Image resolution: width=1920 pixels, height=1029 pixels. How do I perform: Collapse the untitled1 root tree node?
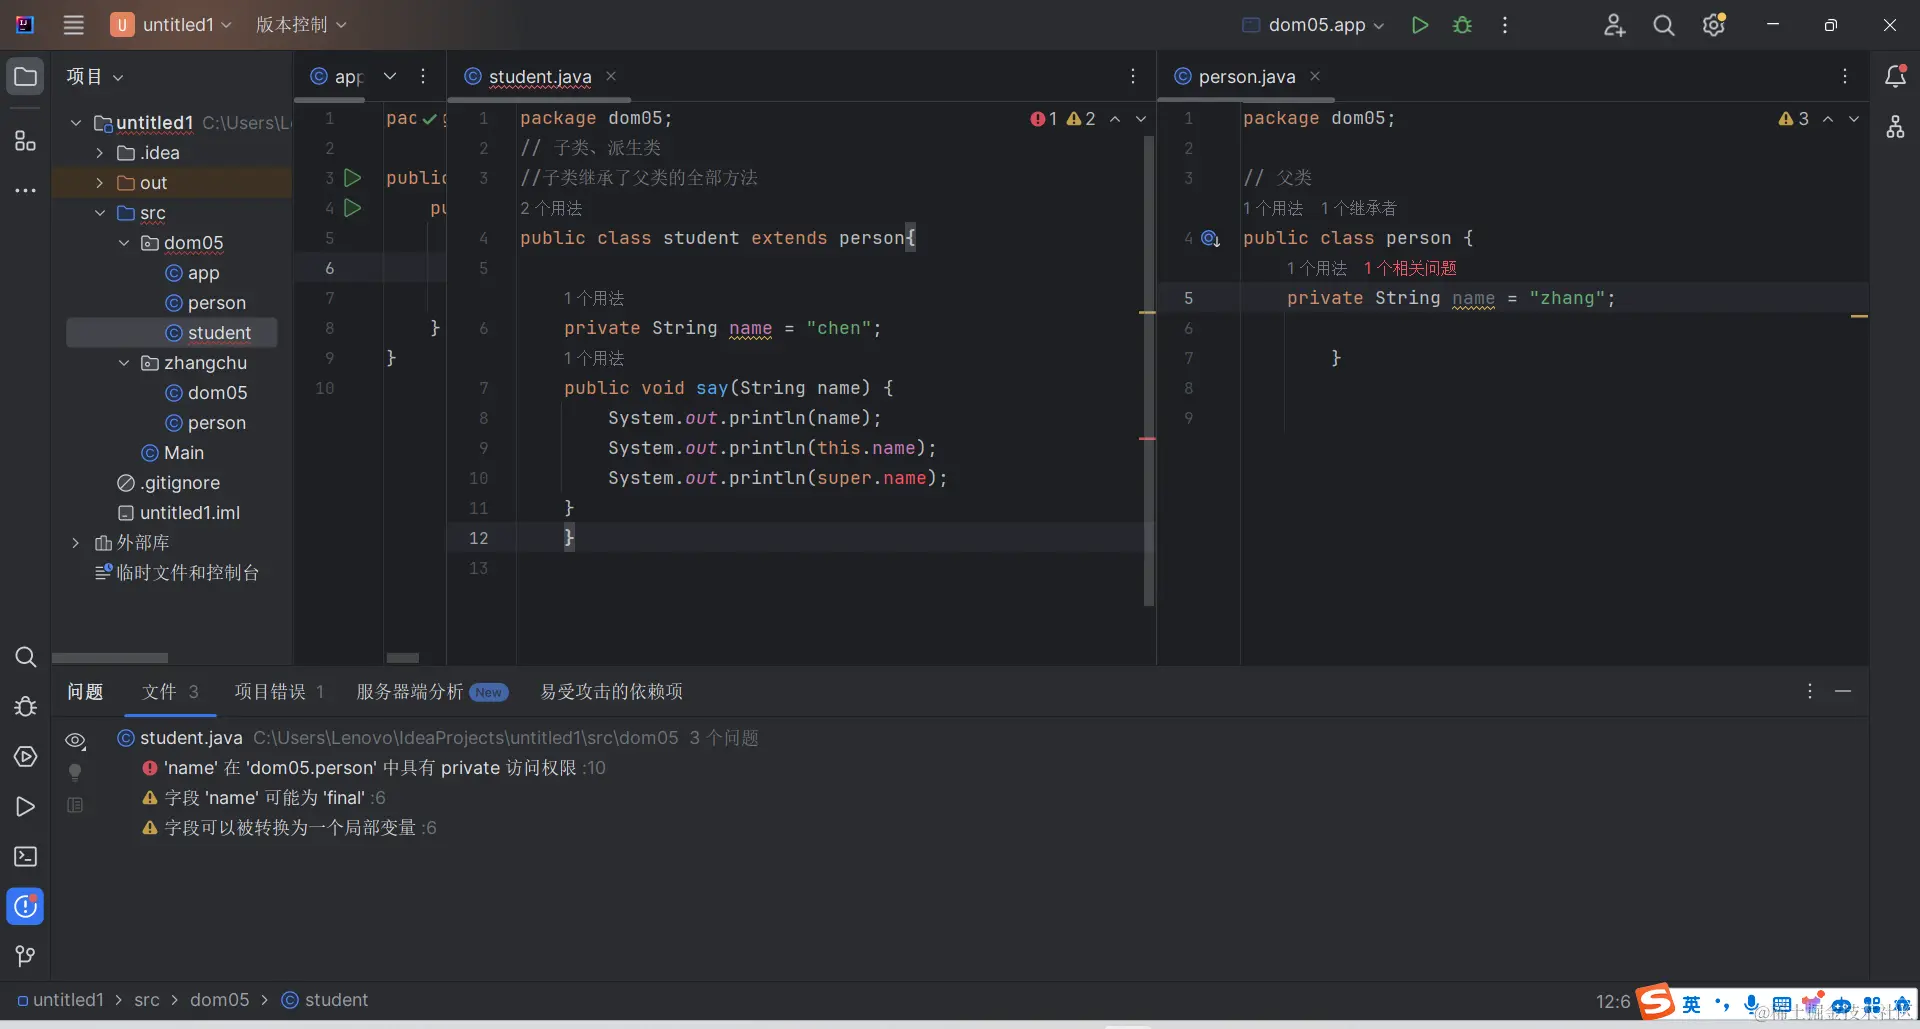pos(76,123)
